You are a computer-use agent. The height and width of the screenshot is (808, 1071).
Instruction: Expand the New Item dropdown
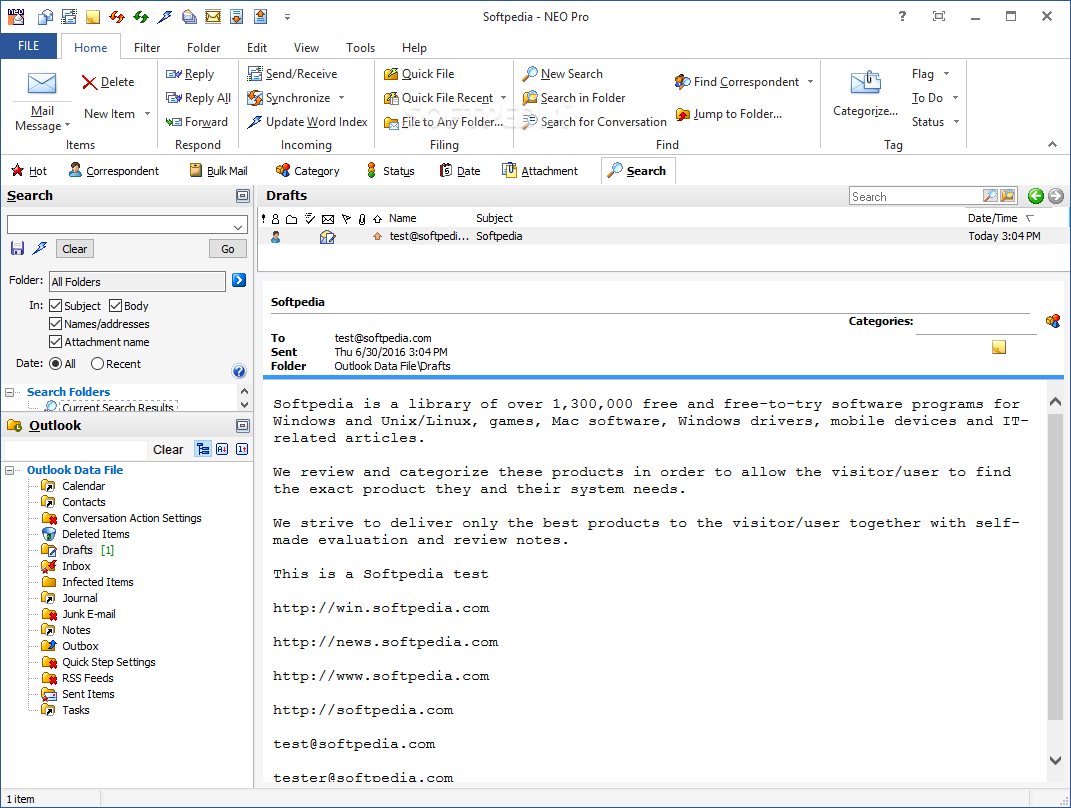click(147, 113)
